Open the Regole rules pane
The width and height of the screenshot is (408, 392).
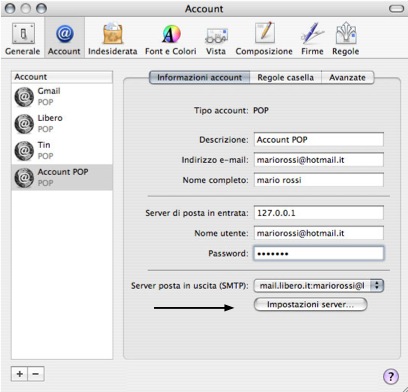click(x=346, y=39)
